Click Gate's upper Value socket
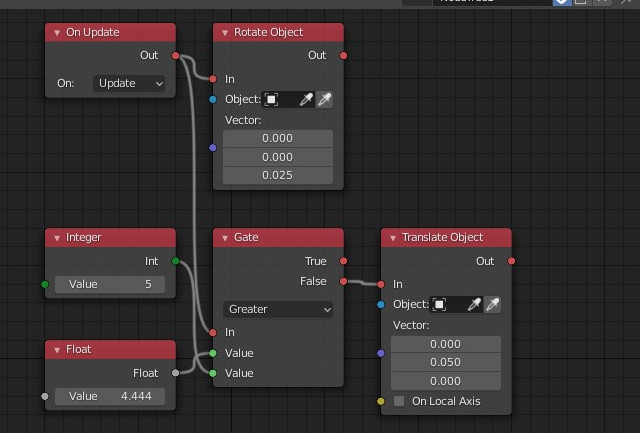This screenshot has width=640, height=433. coord(213,353)
